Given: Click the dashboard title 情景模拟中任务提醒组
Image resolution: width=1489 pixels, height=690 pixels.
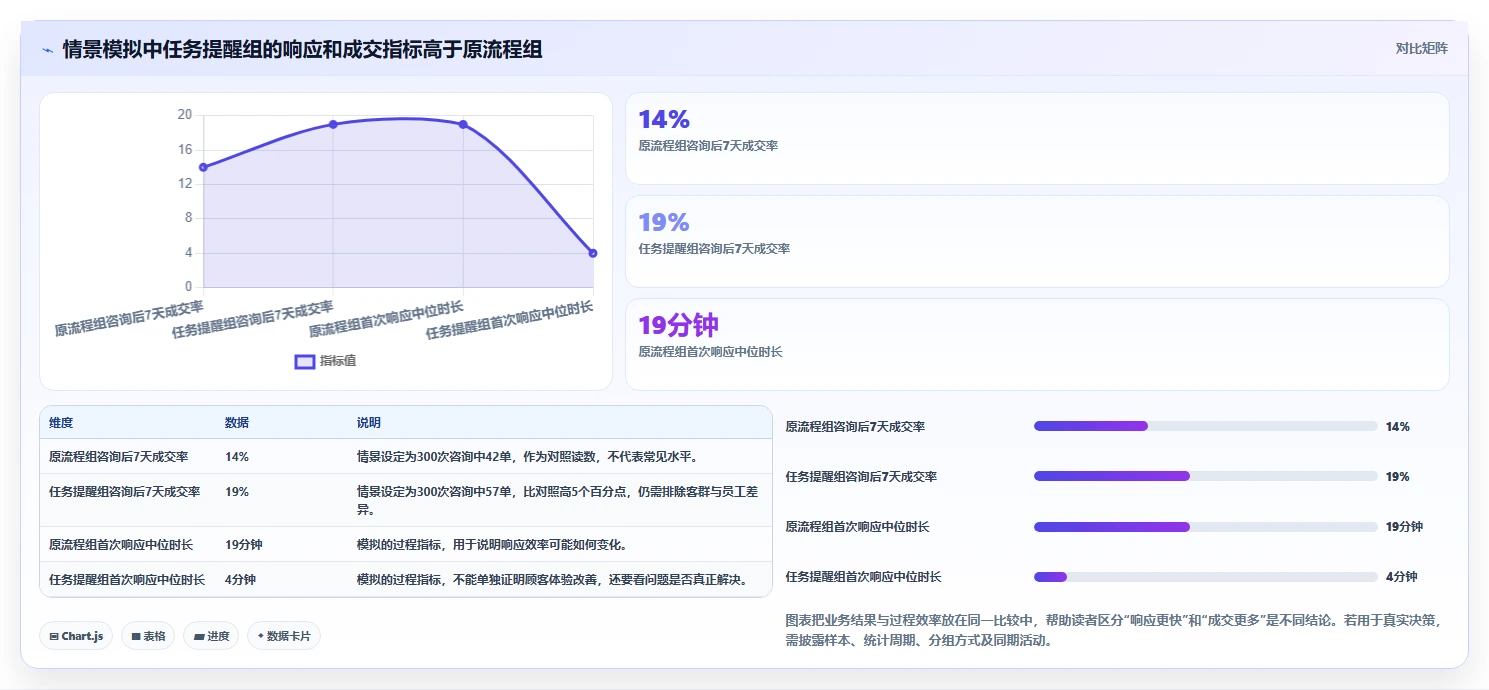Looking at the screenshot, I should pyautogui.click(x=302, y=49).
